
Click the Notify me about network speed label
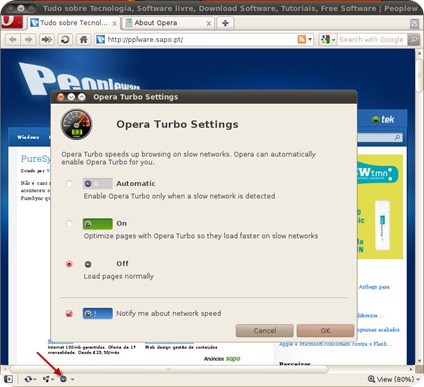coord(169,314)
